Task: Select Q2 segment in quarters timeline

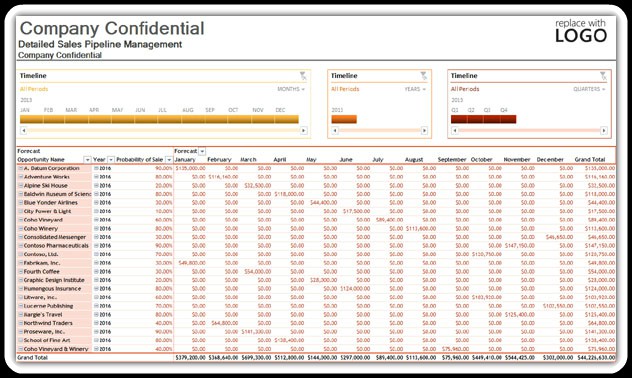Action: [x=475, y=119]
